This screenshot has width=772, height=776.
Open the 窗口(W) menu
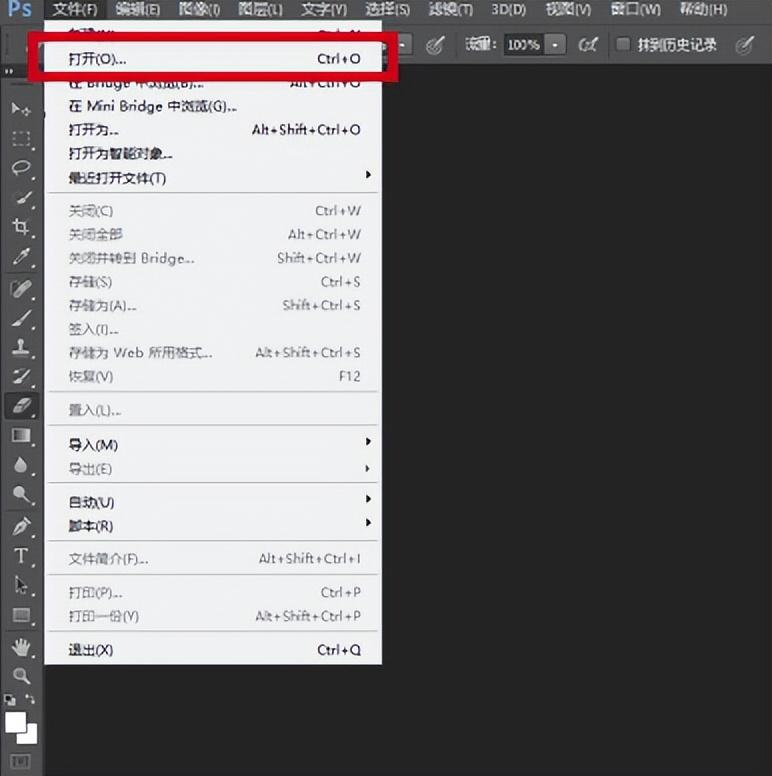coord(635,9)
